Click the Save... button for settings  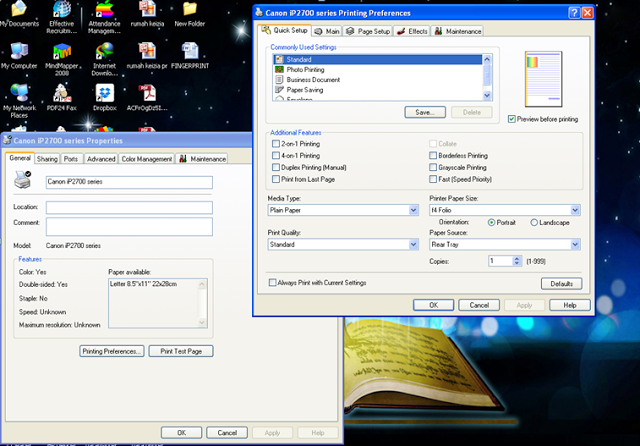tap(425, 112)
